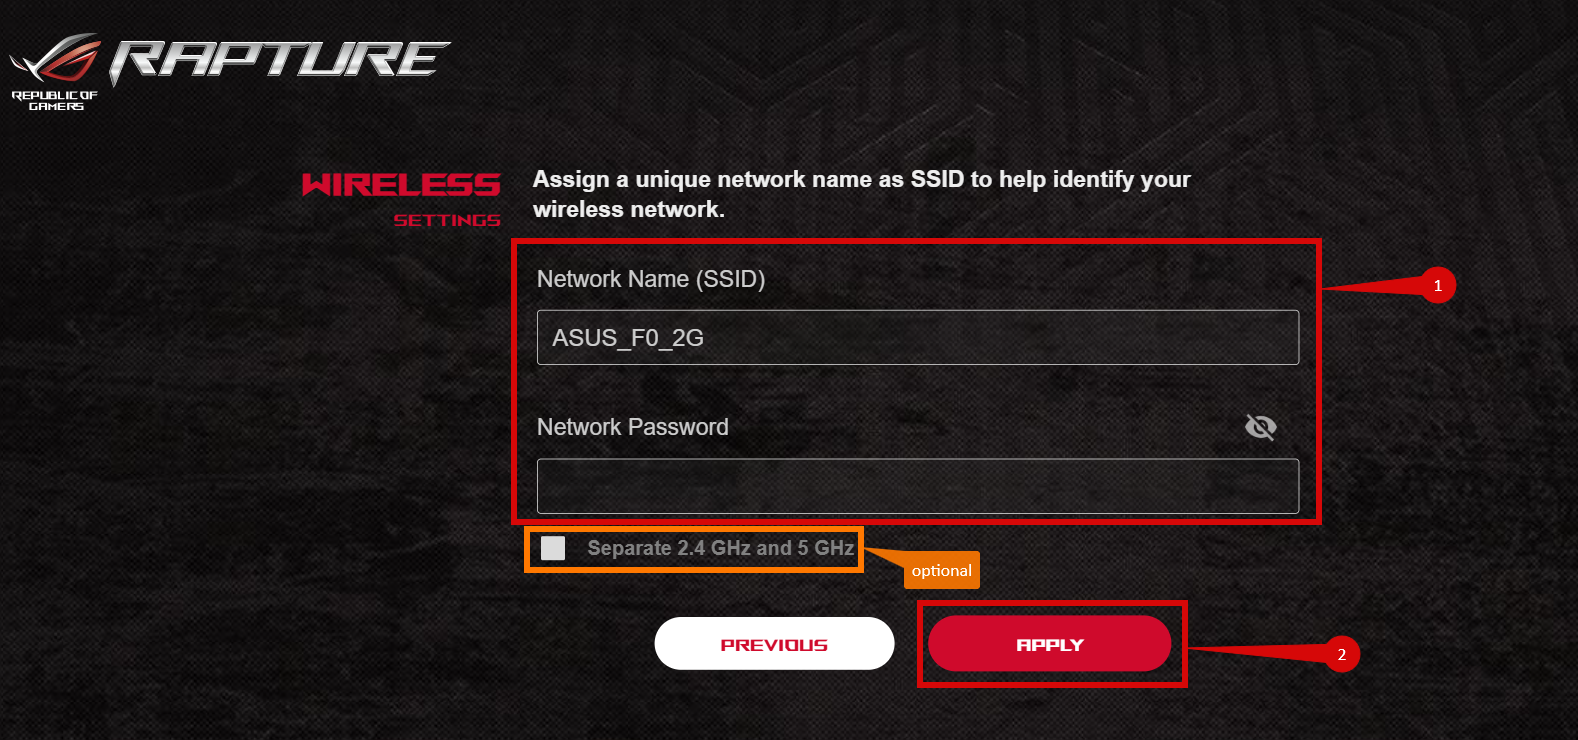Click the SSID field showing ASUS_F0_2G
This screenshot has height=740, width=1578.
coord(916,337)
